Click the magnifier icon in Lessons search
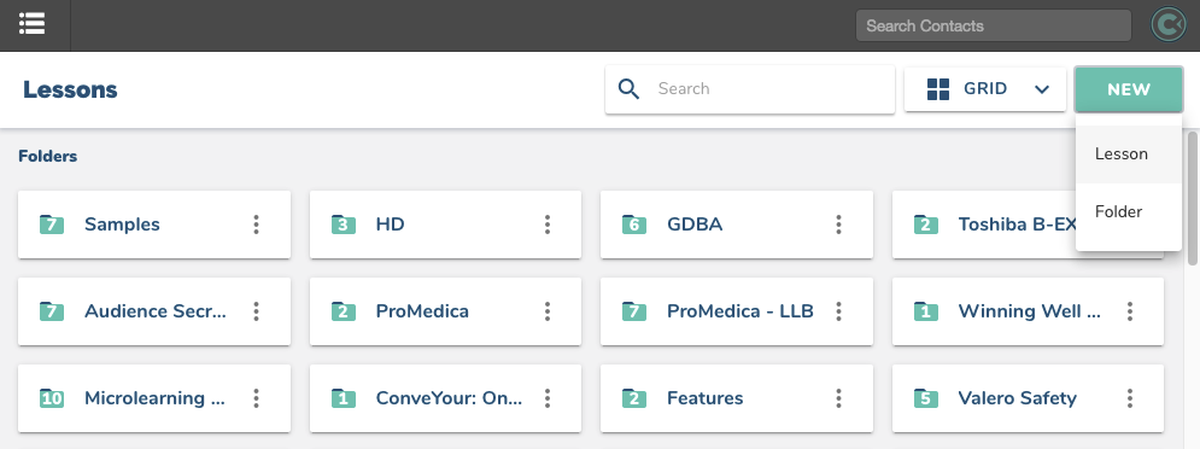Screen dimensions: 1200x449 629,89
